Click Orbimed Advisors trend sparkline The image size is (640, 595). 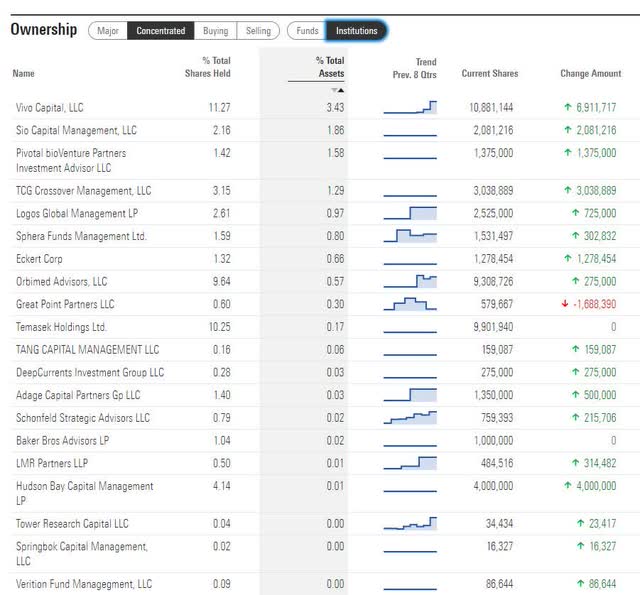click(410, 281)
